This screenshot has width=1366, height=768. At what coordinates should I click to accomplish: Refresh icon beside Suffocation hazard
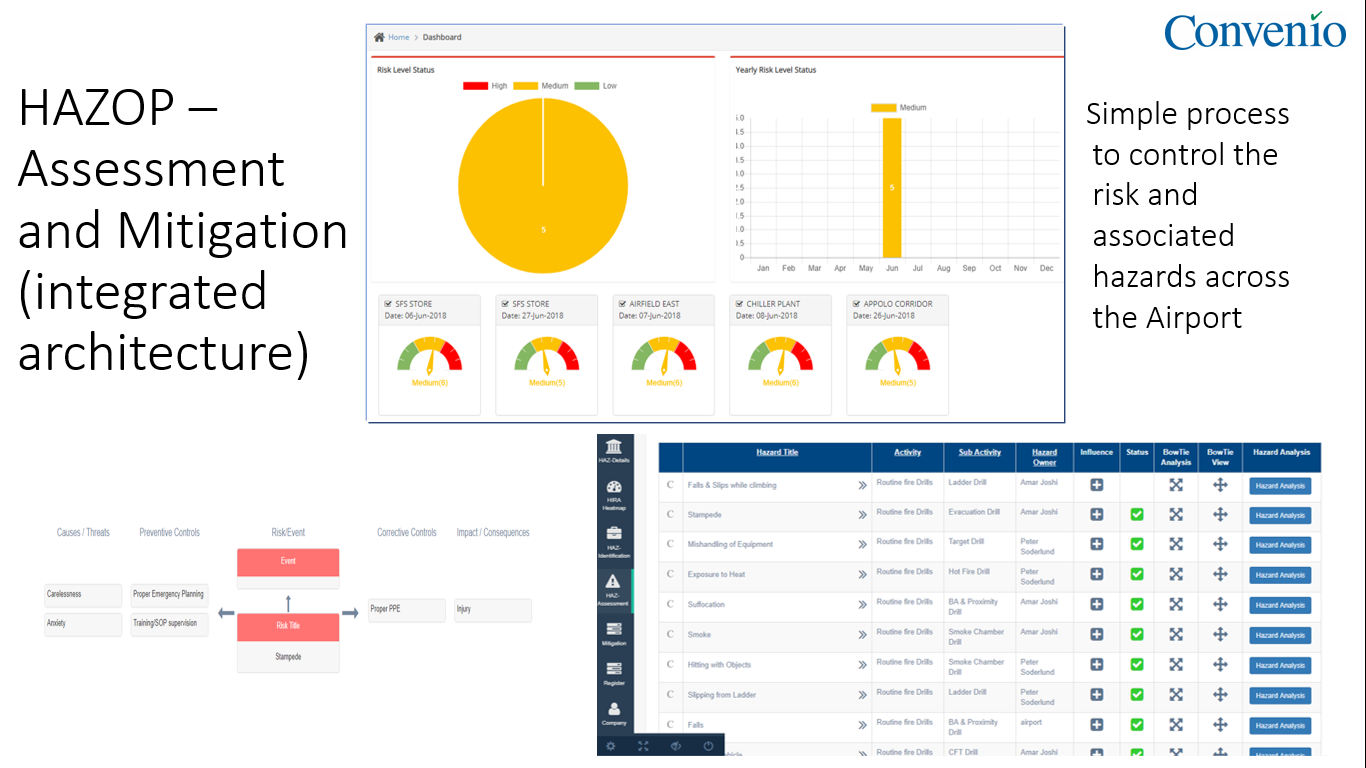pos(671,604)
